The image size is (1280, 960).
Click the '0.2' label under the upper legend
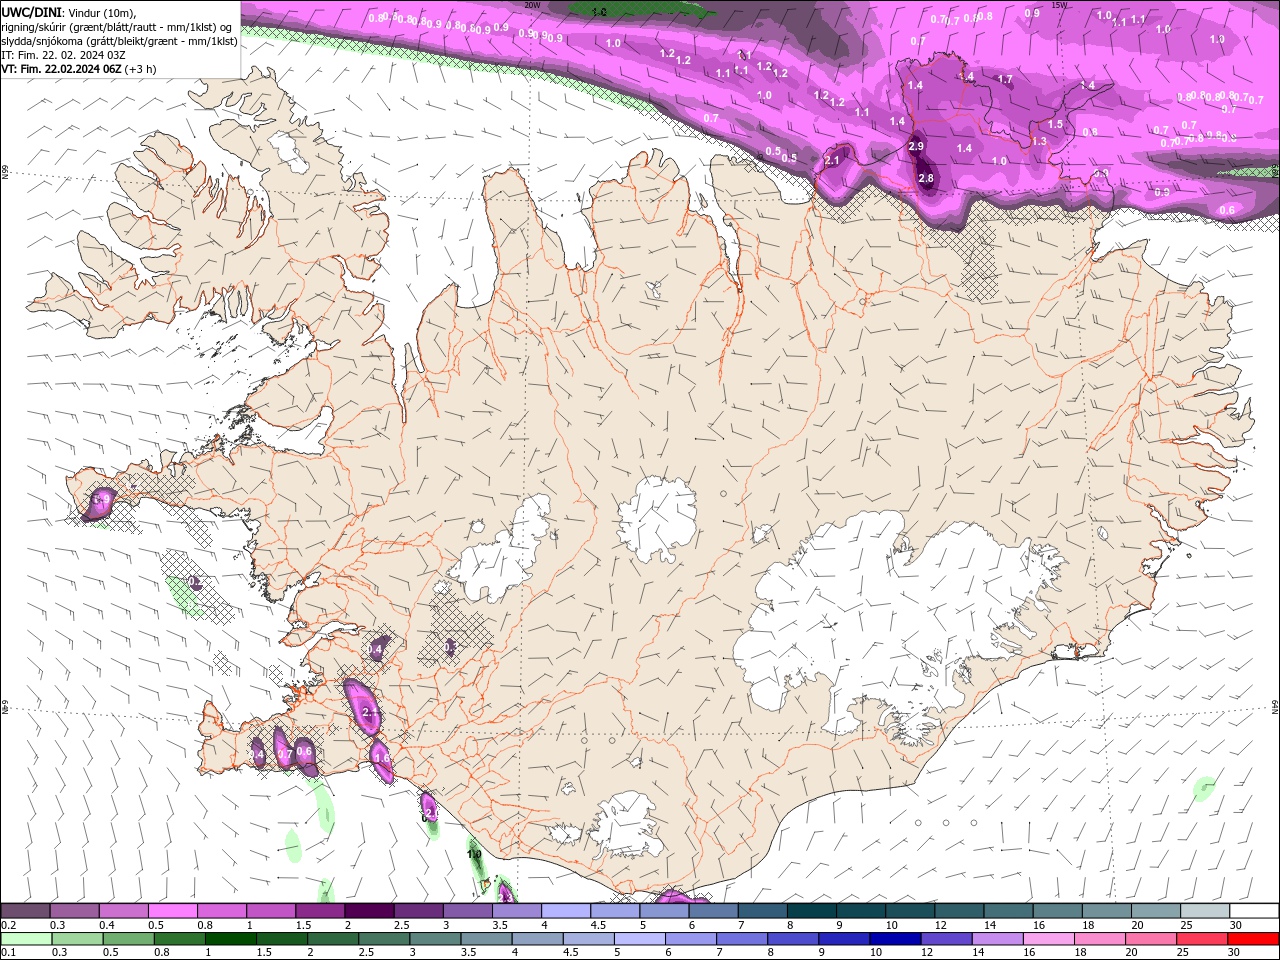(x=8, y=925)
